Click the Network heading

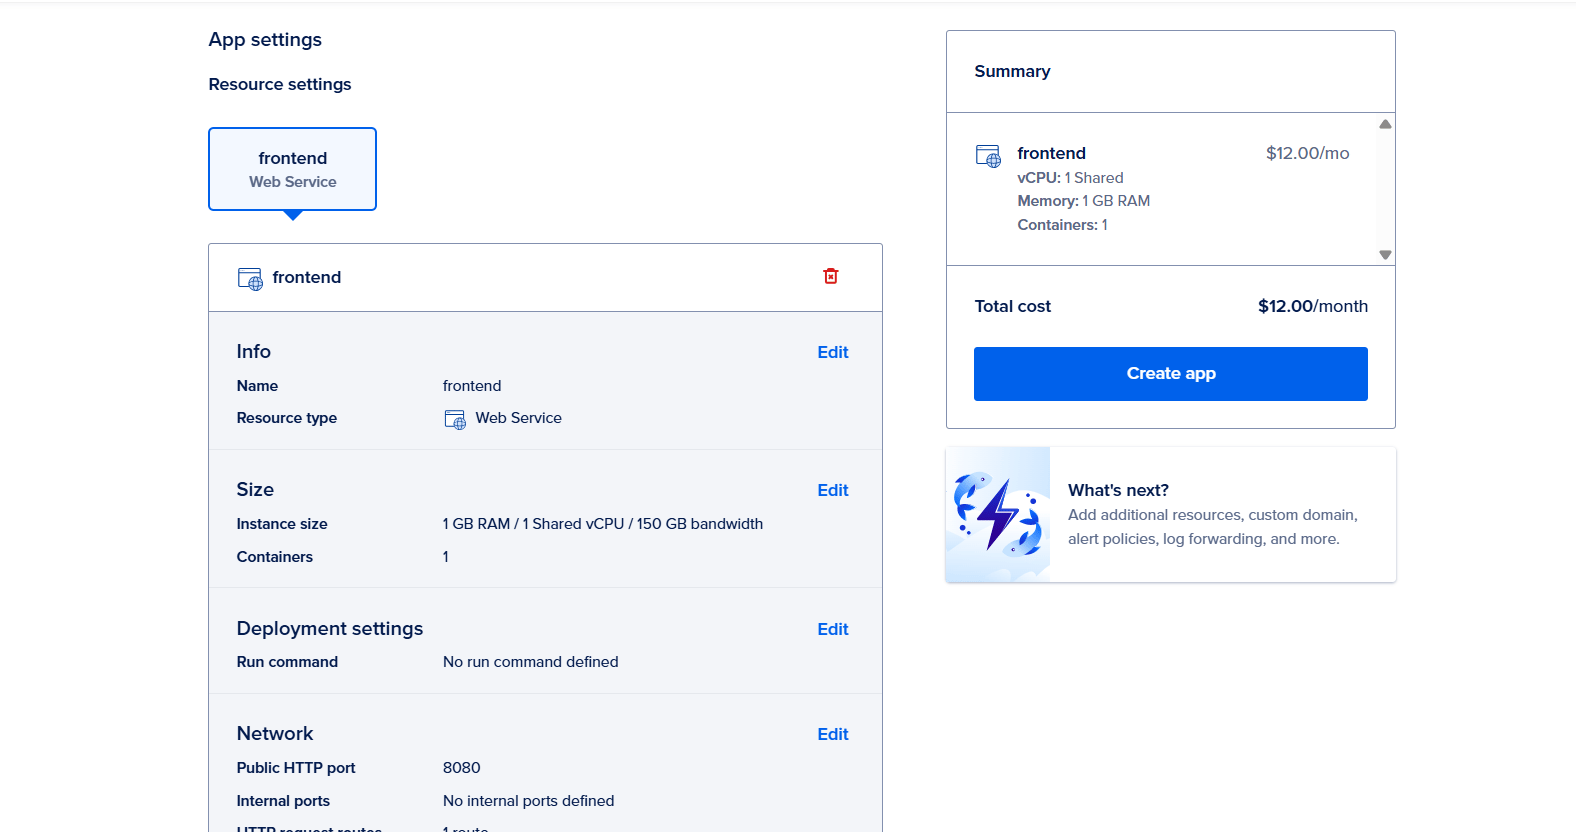pos(275,733)
